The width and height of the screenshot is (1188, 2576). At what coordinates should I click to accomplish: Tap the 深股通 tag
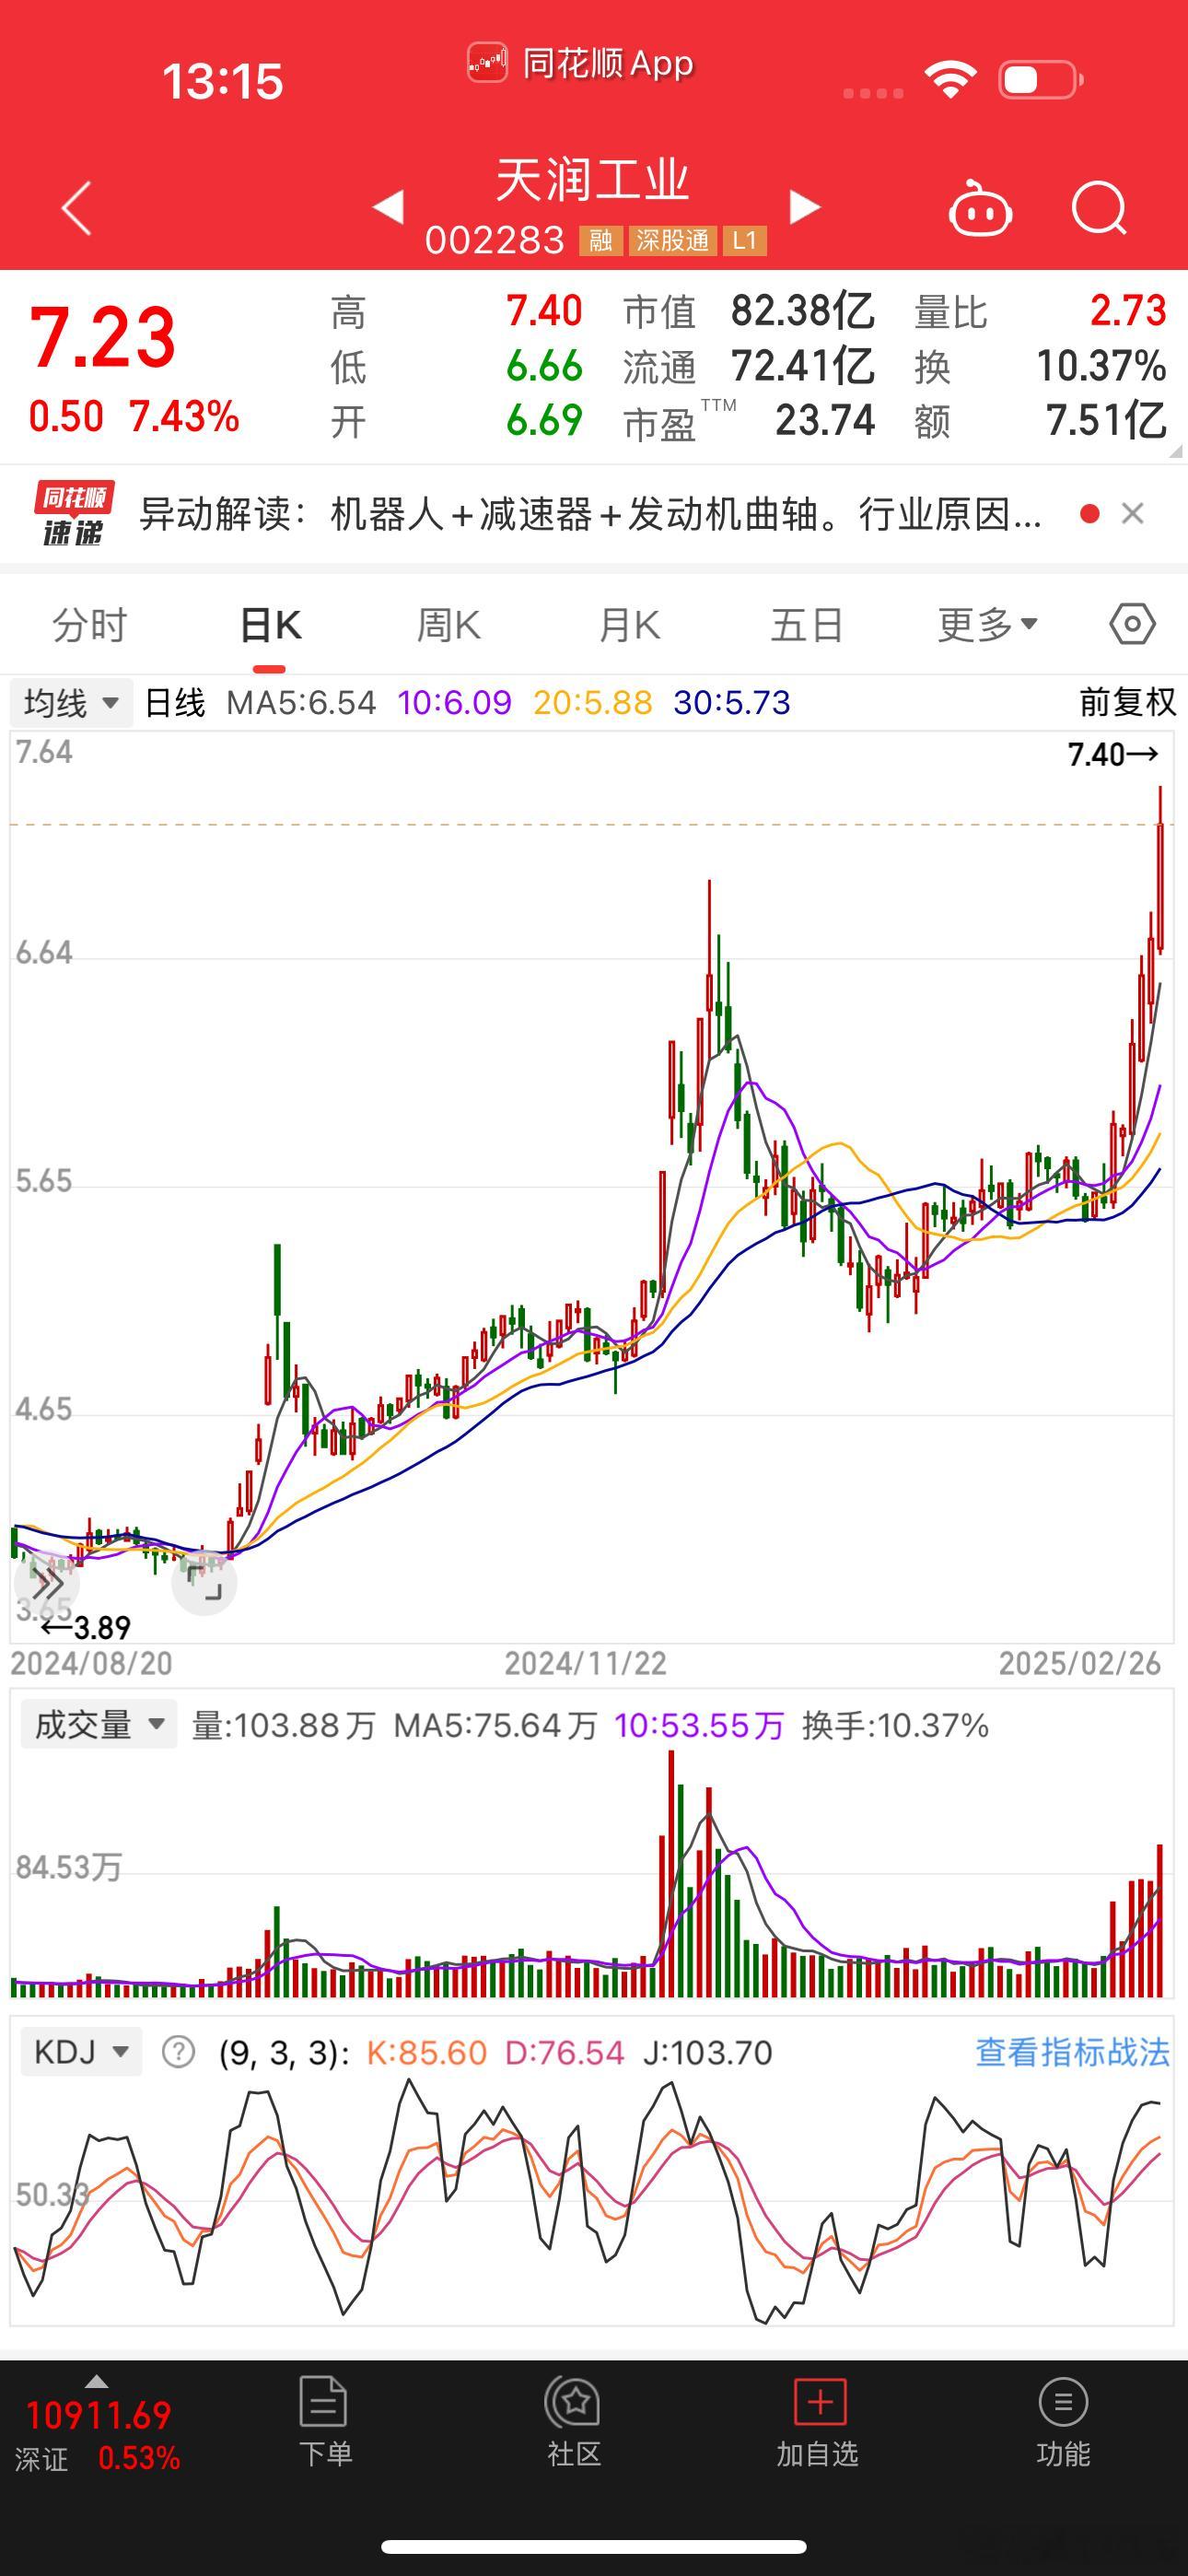coord(672,241)
